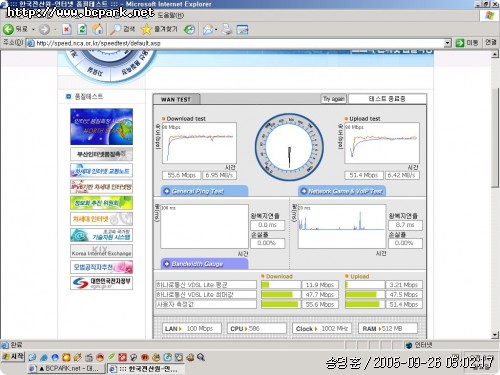
Task: Click the Mail envelope toolbar icon
Action: (x=208, y=30)
